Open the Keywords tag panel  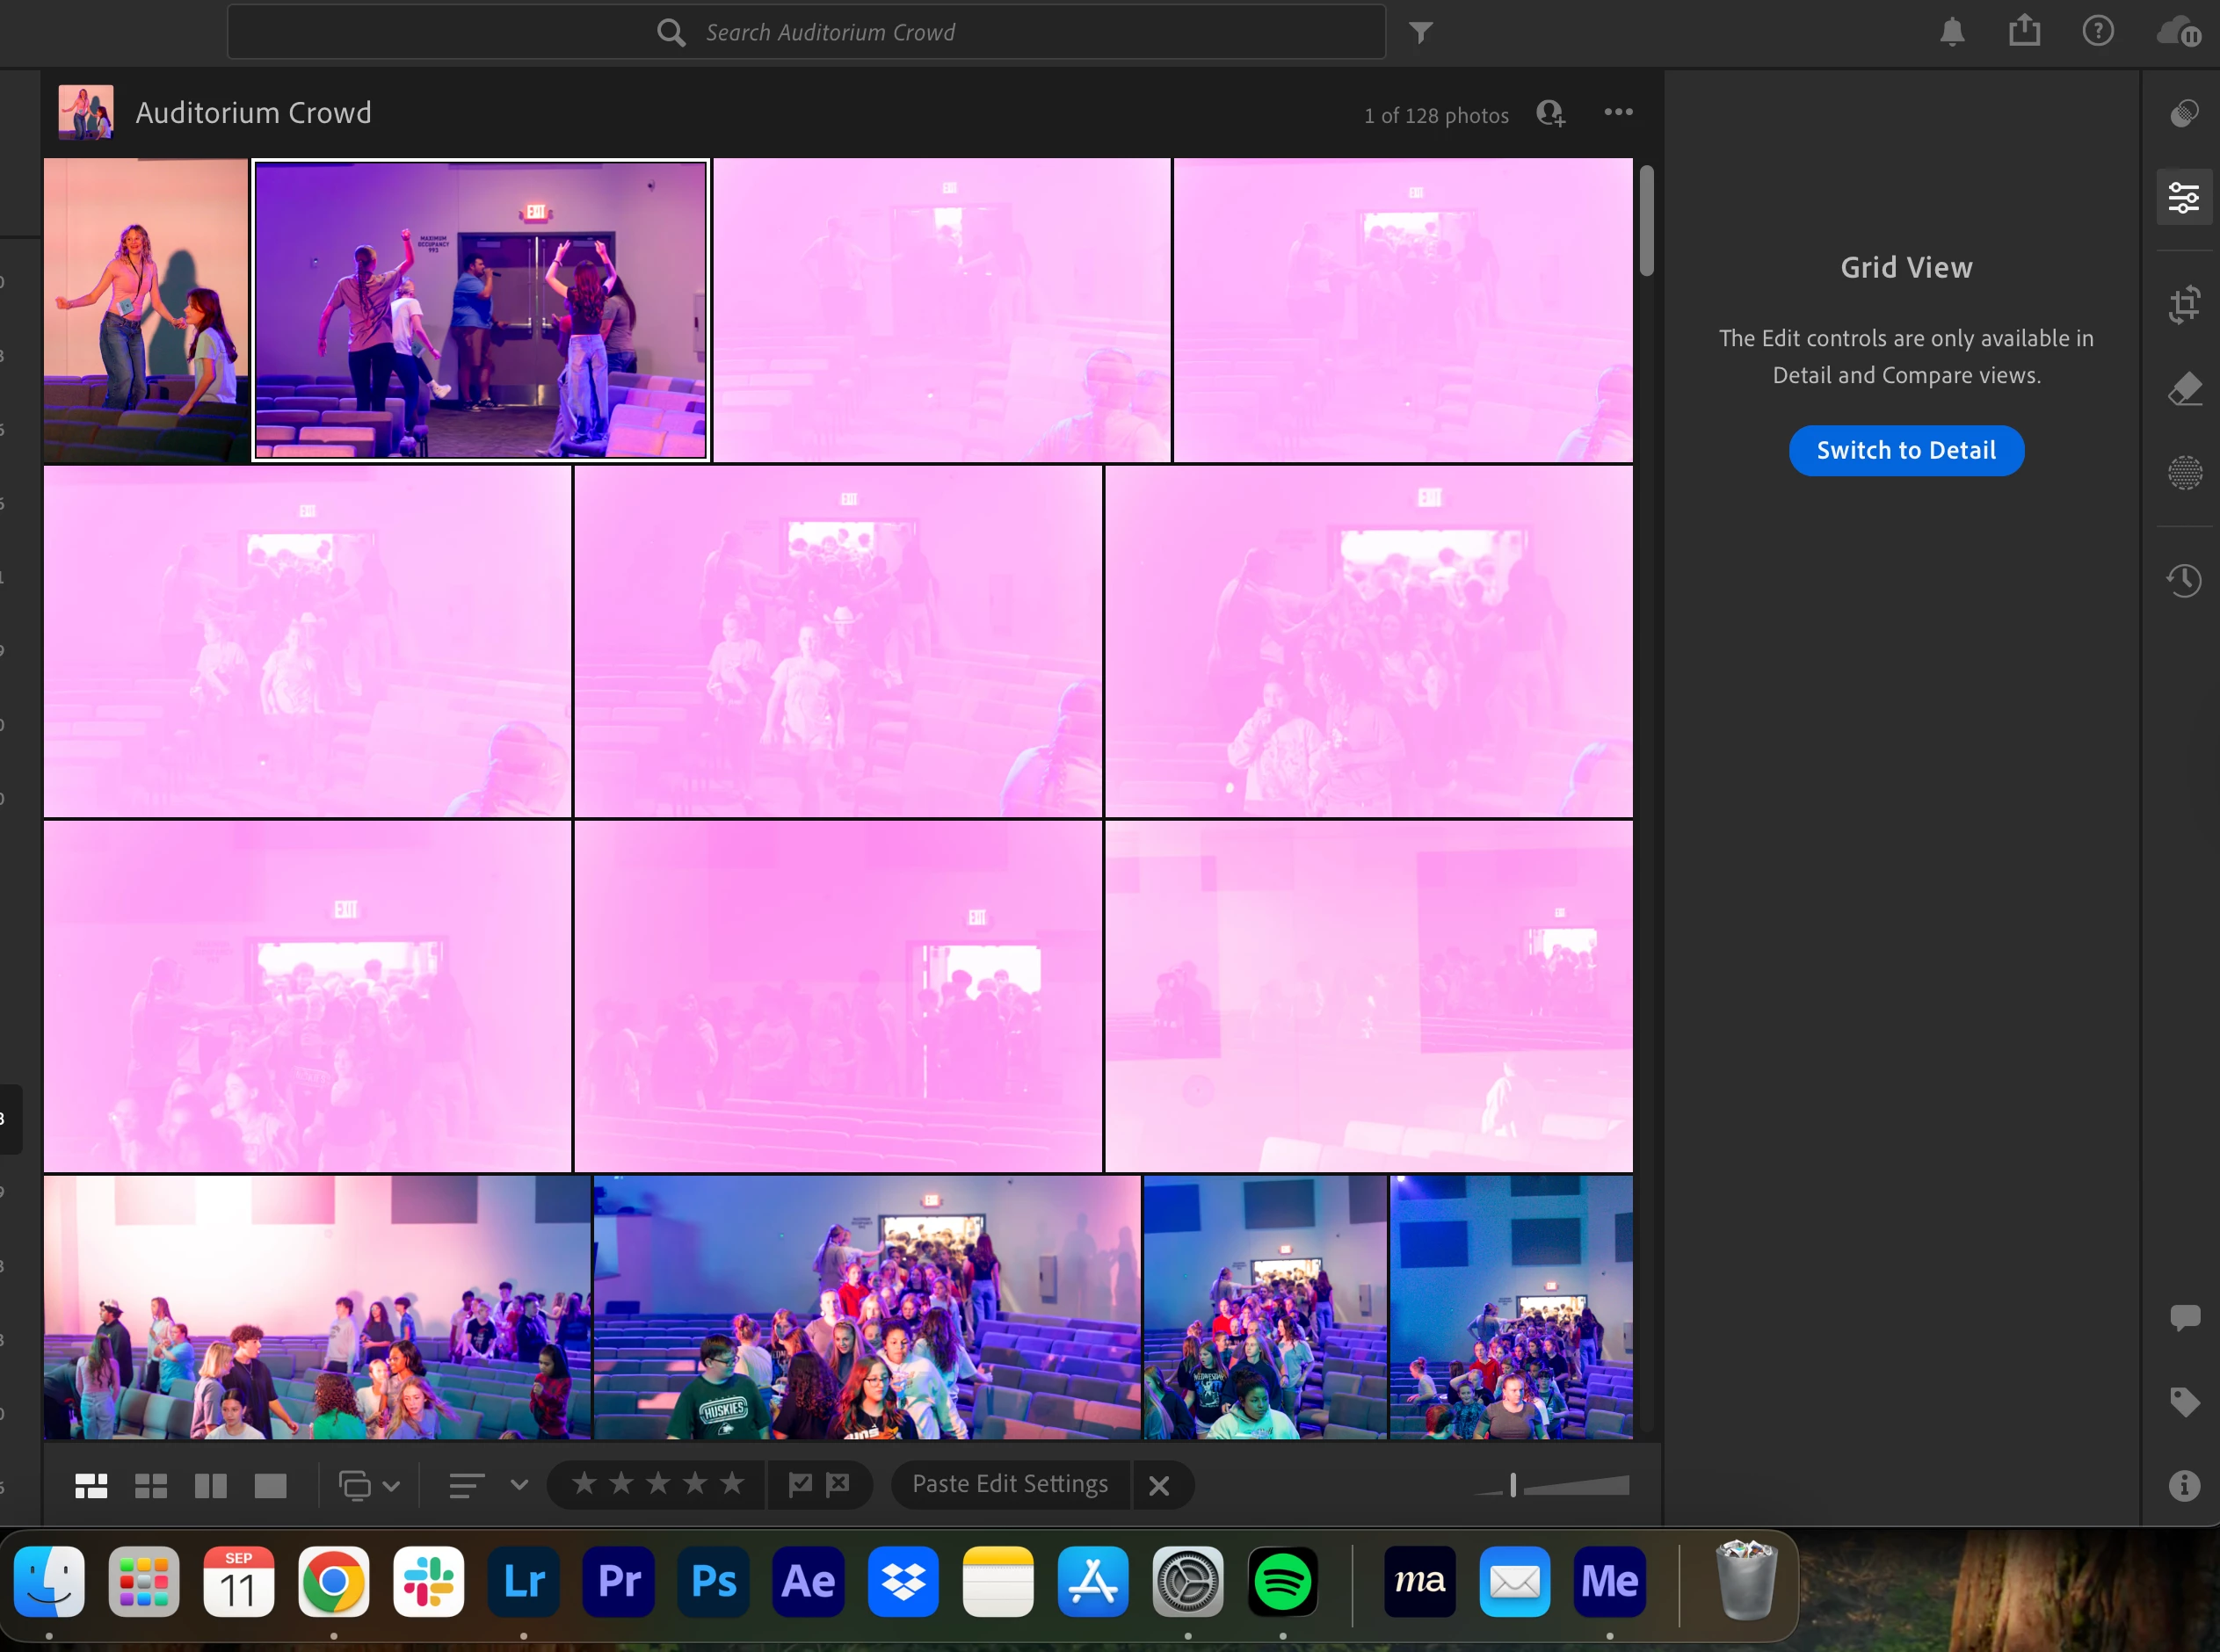(x=2184, y=1402)
